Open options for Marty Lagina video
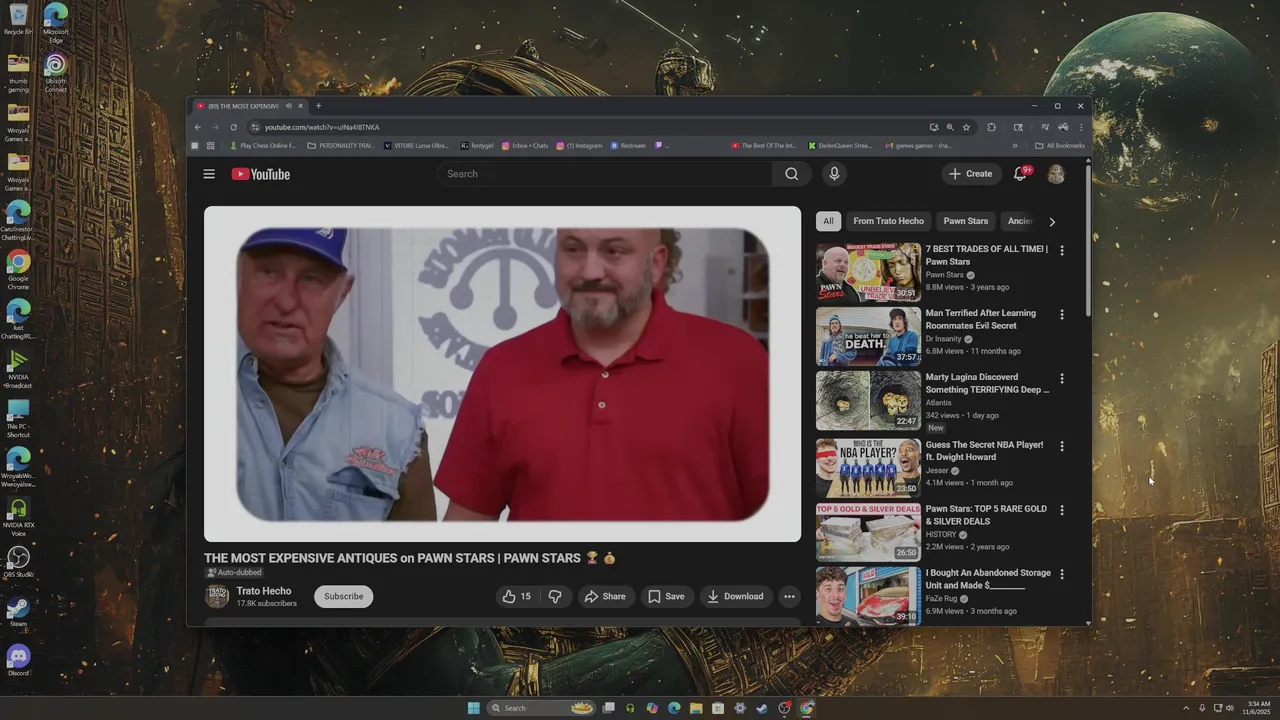The width and height of the screenshot is (1280, 720). click(x=1062, y=379)
